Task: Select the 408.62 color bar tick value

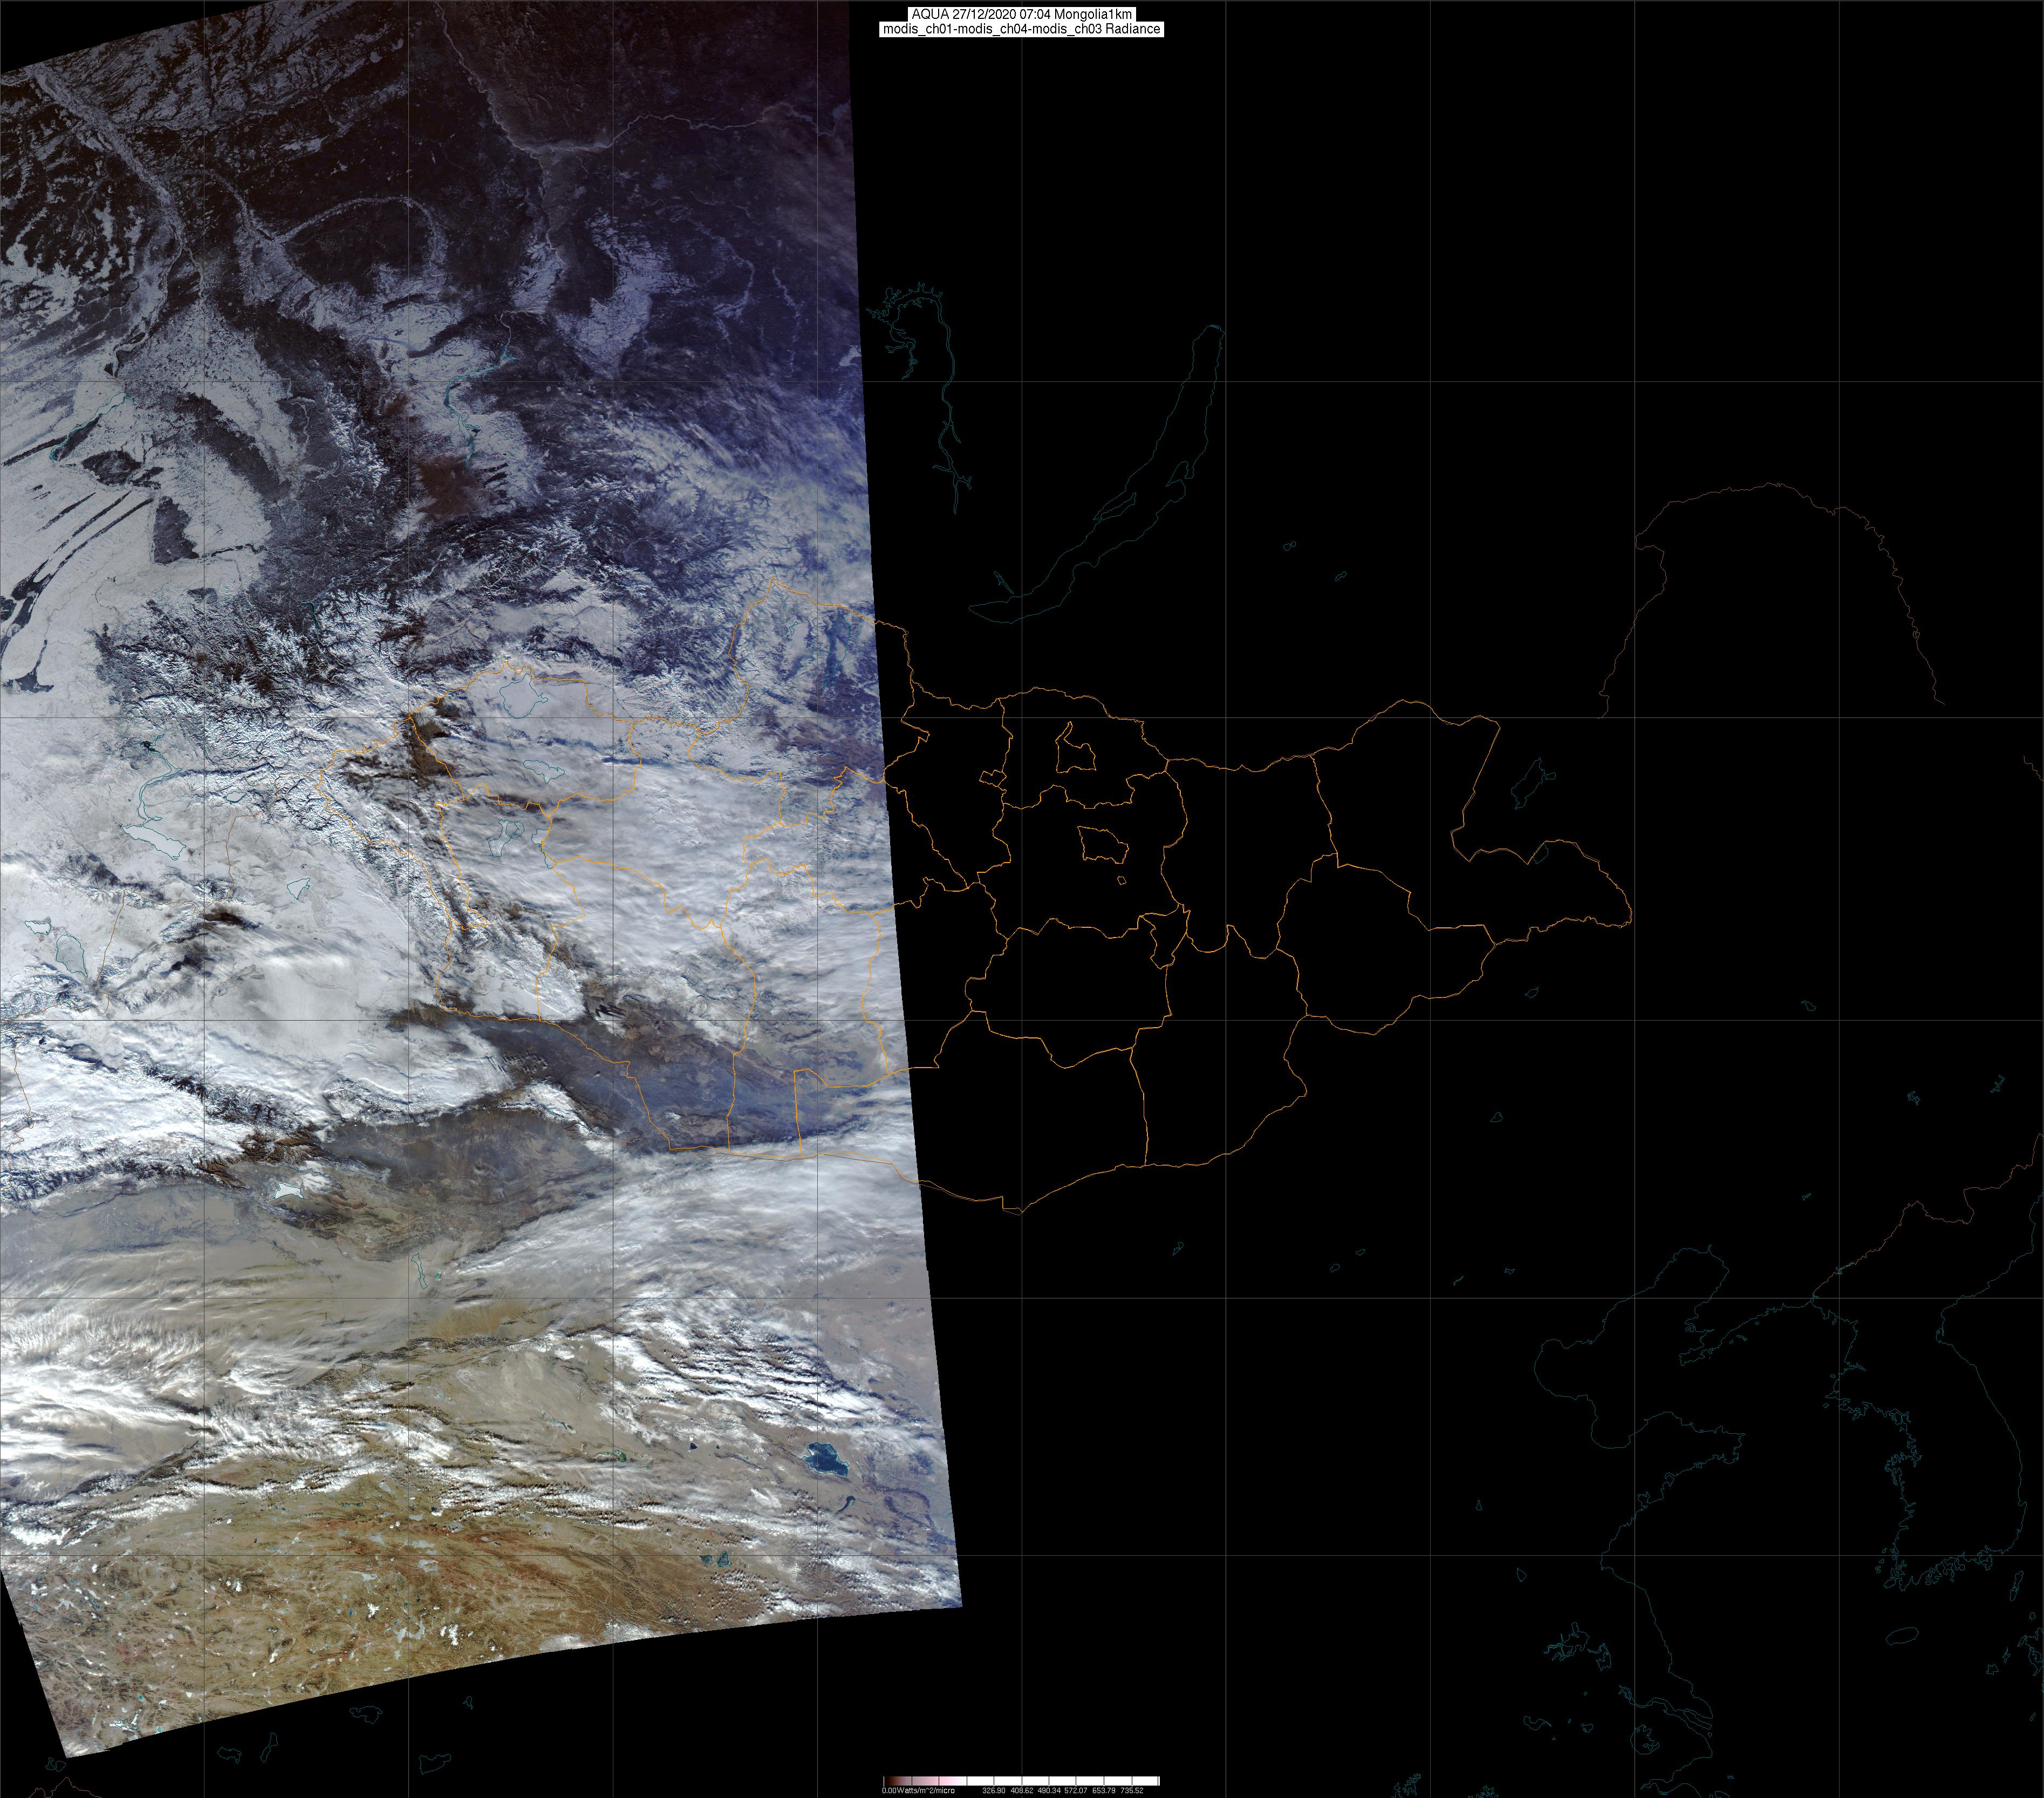Action: (1022, 1790)
